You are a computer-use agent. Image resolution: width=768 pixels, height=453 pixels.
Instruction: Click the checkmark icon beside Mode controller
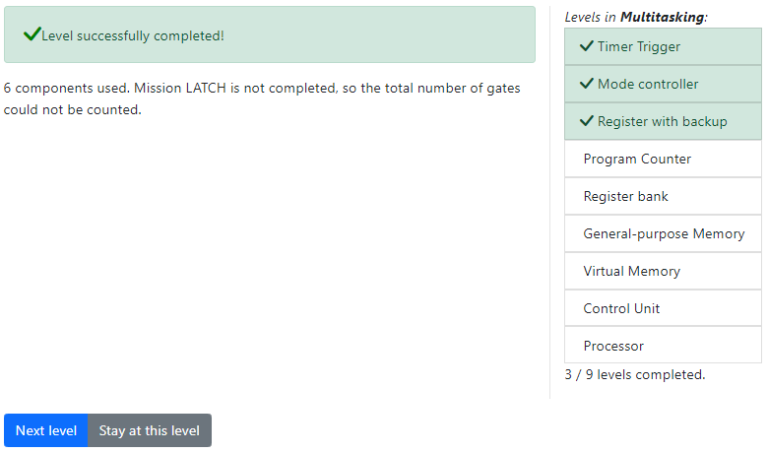point(587,84)
